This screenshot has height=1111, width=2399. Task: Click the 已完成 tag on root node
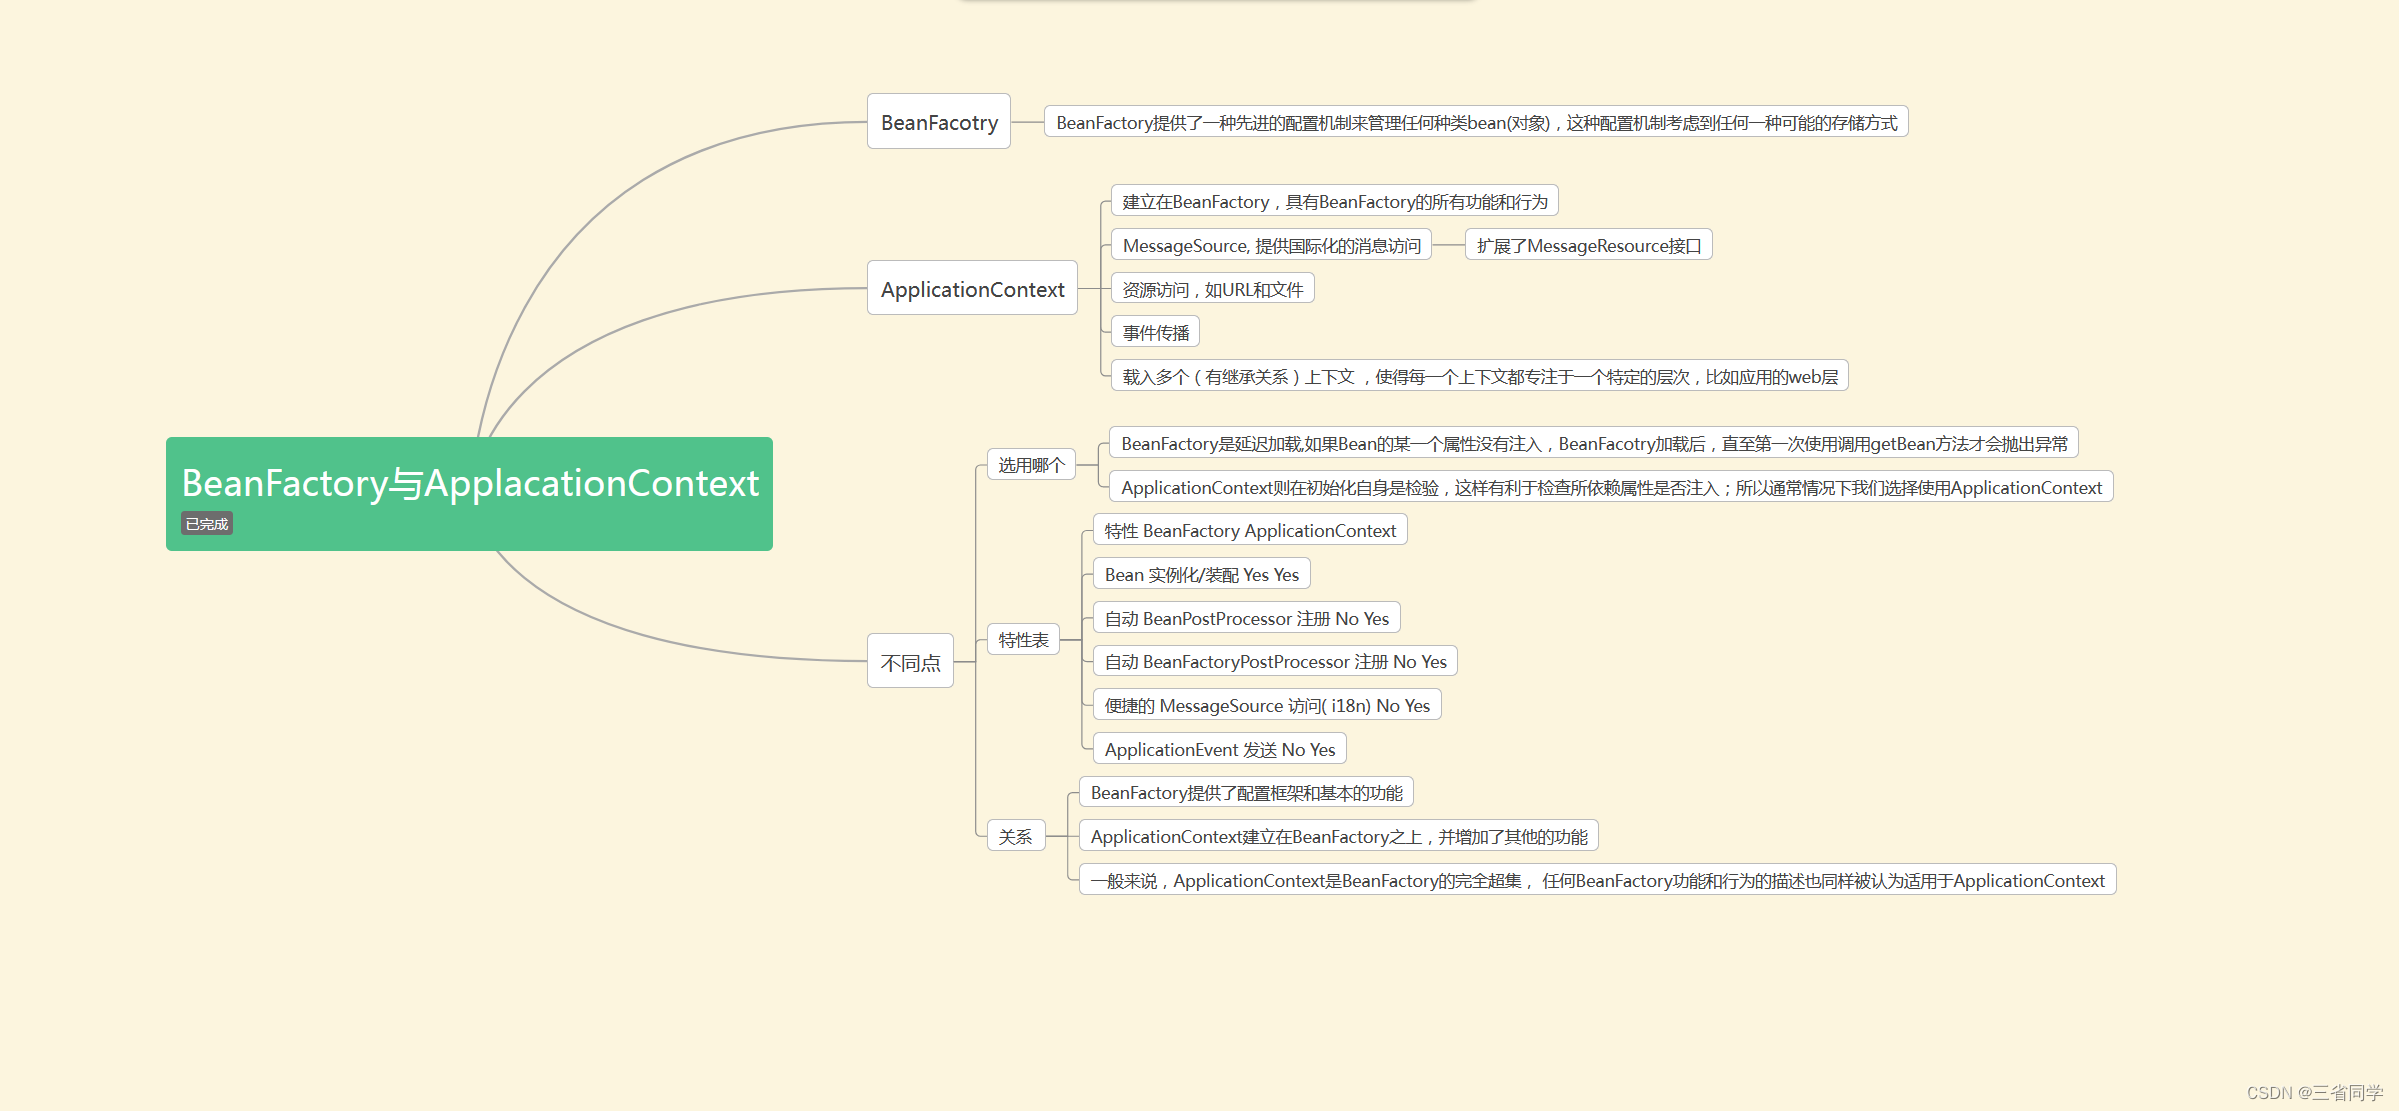coord(207,524)
